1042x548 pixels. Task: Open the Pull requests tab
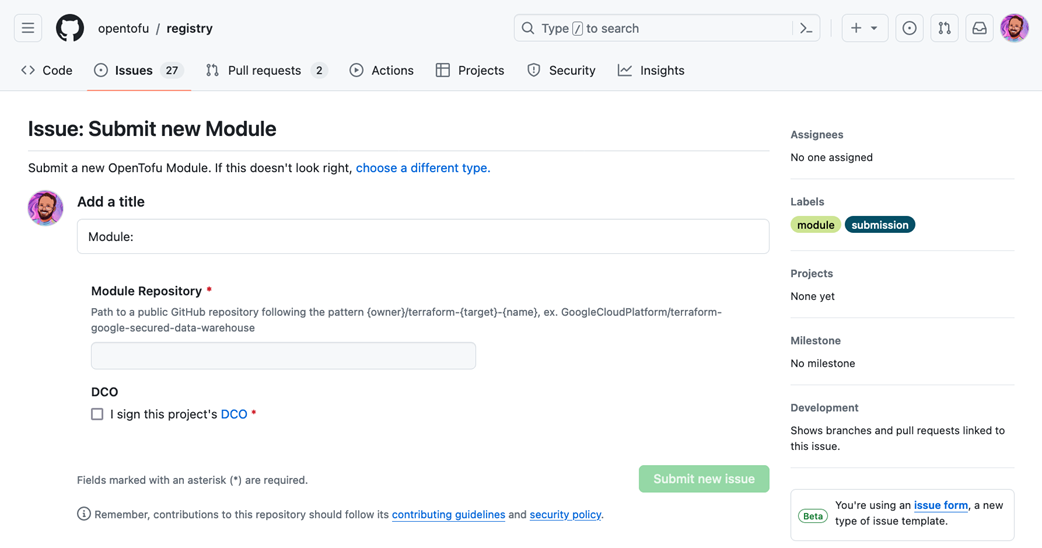[x=265, y=70]
